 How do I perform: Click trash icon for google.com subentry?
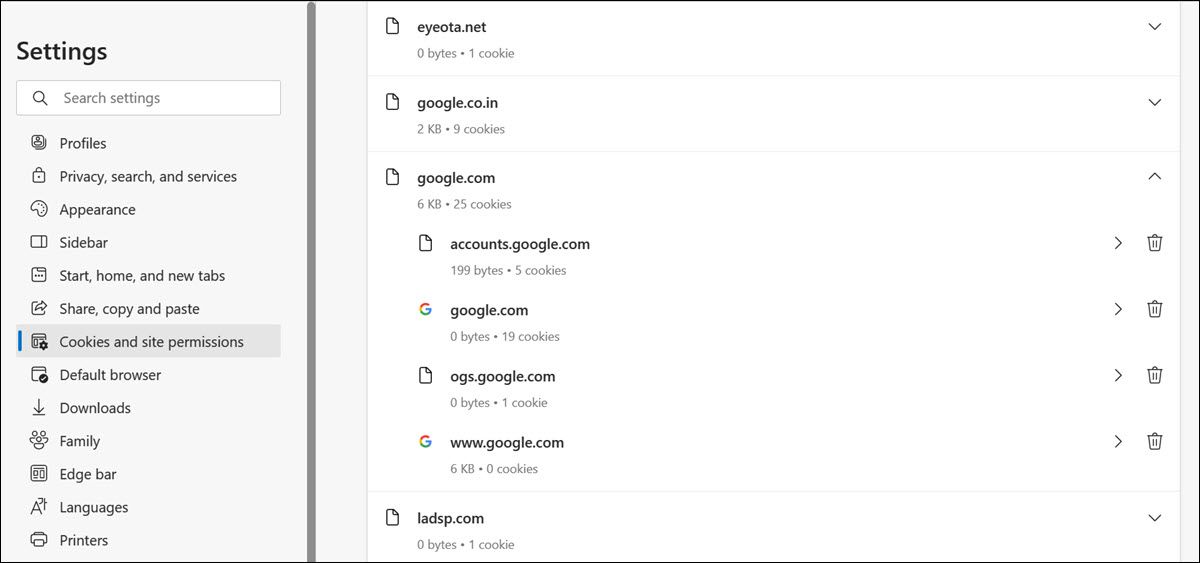click(1154, 309)
